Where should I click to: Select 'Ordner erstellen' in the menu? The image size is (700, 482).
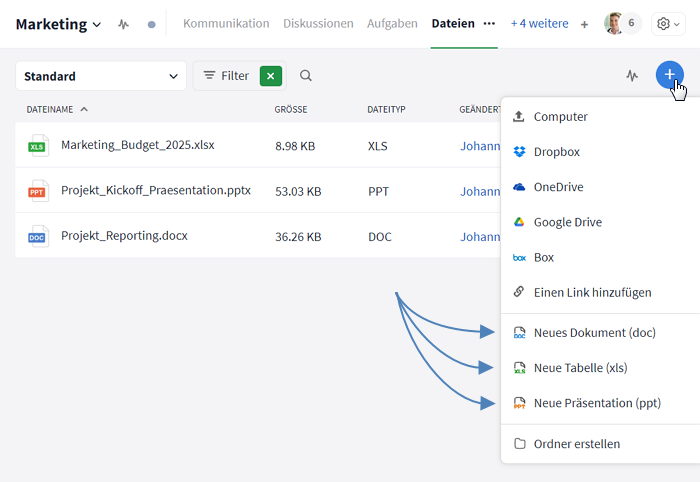[576, 444]
